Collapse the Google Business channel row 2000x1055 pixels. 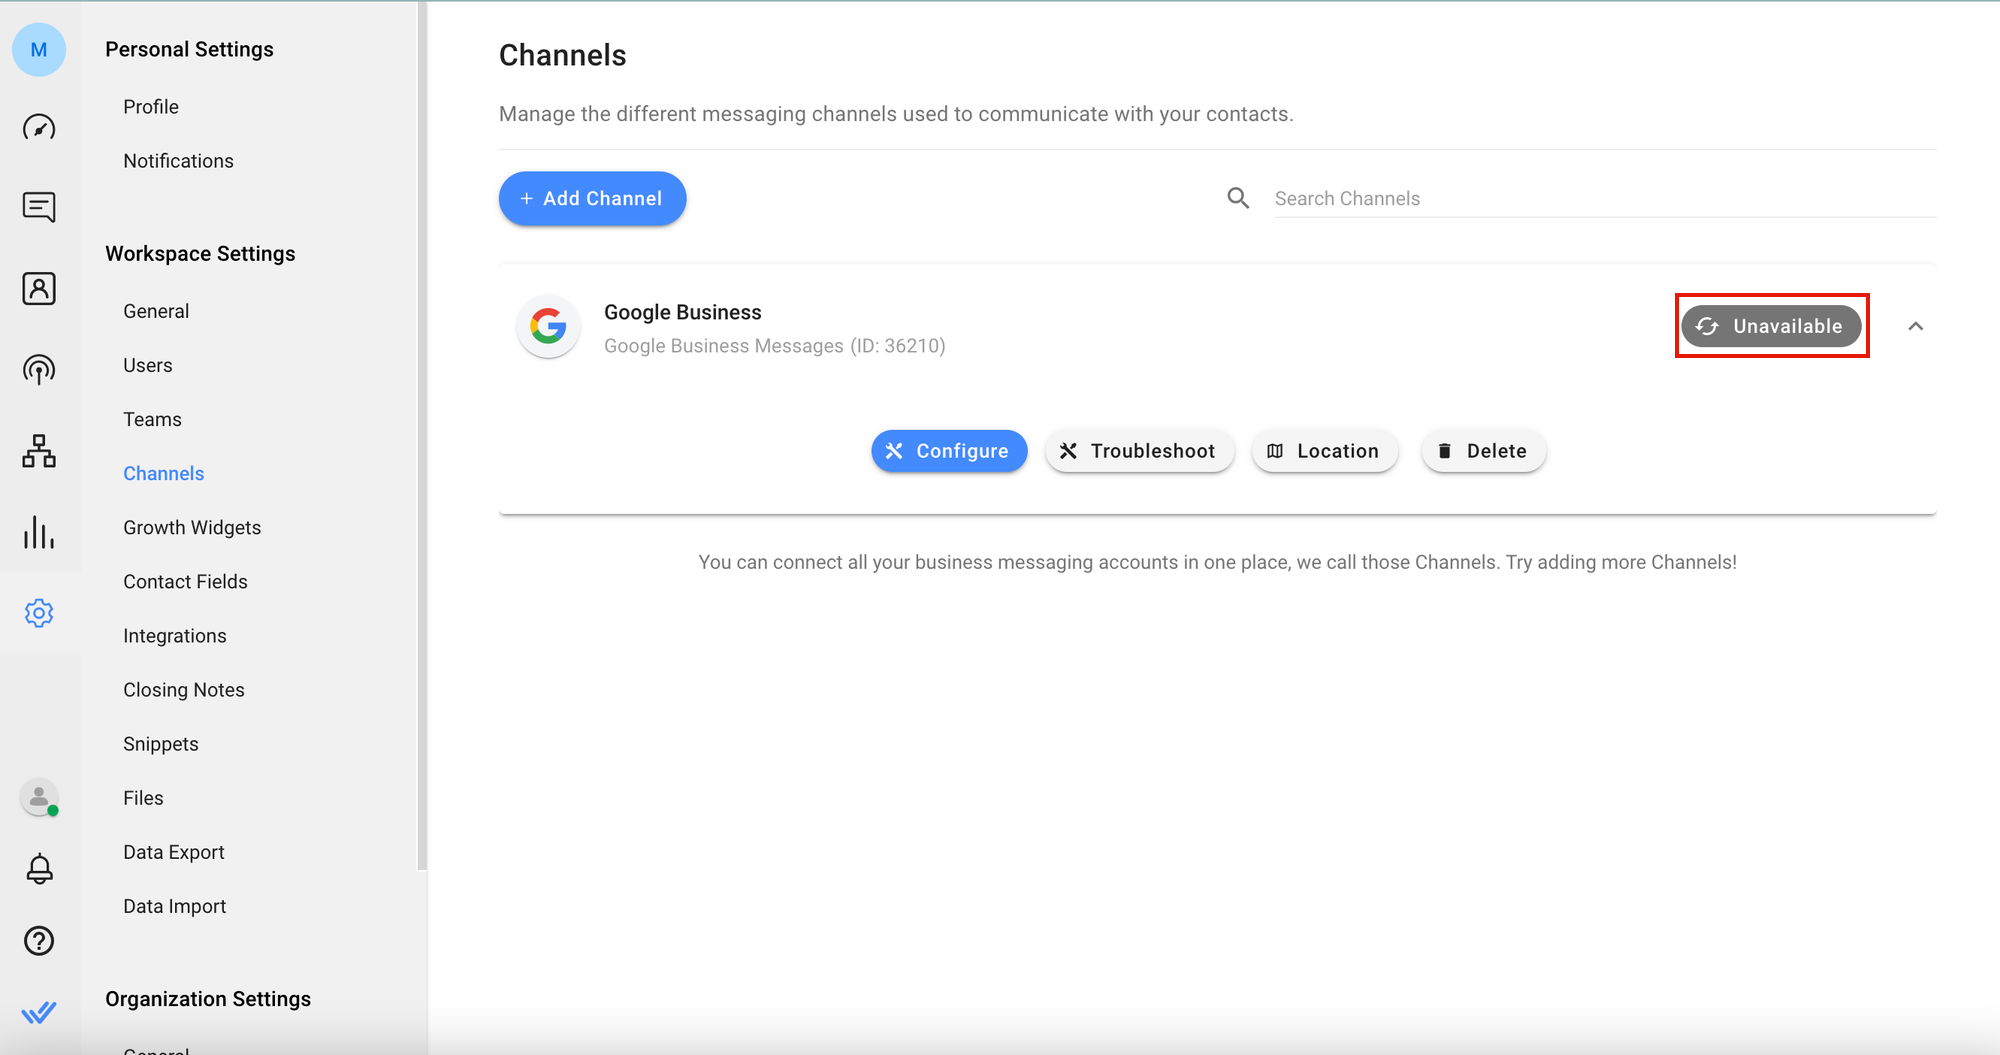[1915, 326]
